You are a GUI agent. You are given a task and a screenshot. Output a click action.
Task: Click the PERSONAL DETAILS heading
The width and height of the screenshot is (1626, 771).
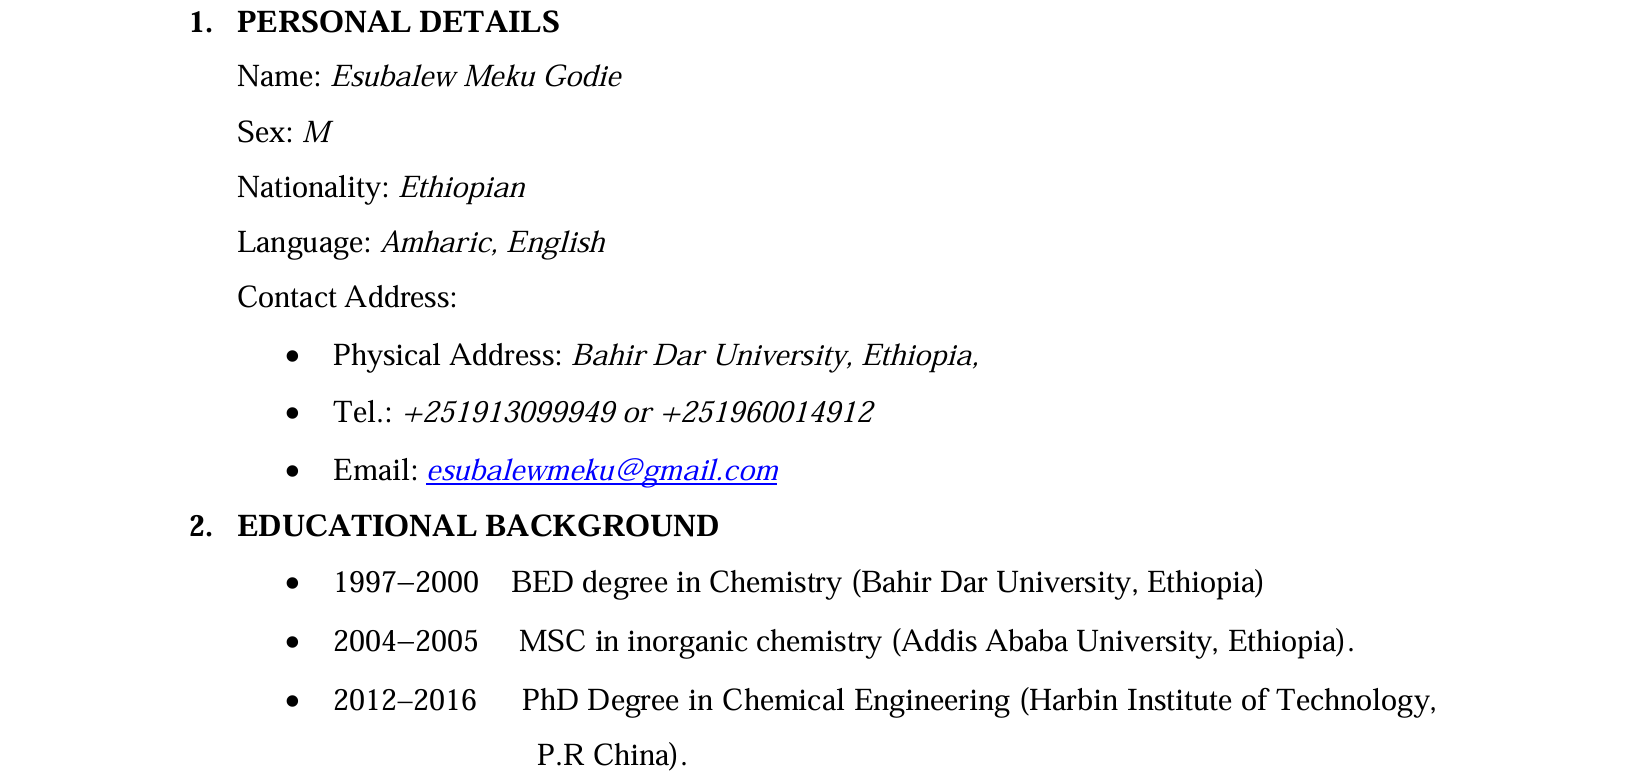coord(397,22)
